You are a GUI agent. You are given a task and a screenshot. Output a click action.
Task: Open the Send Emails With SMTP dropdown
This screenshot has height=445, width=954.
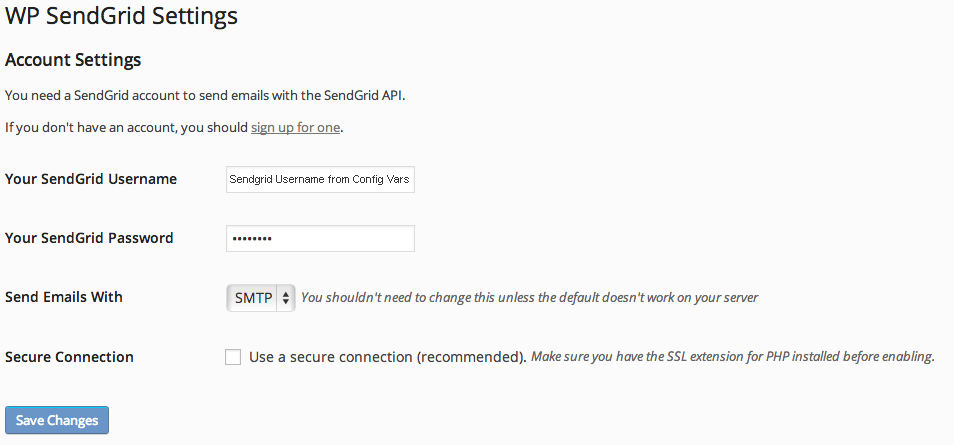tap(260, 297)
